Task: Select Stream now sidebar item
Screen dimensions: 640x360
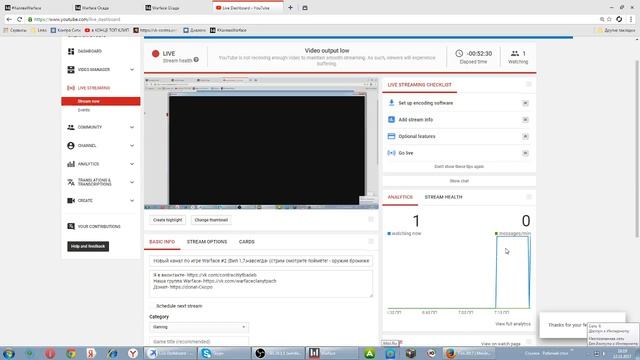Action: click(101, 101)
